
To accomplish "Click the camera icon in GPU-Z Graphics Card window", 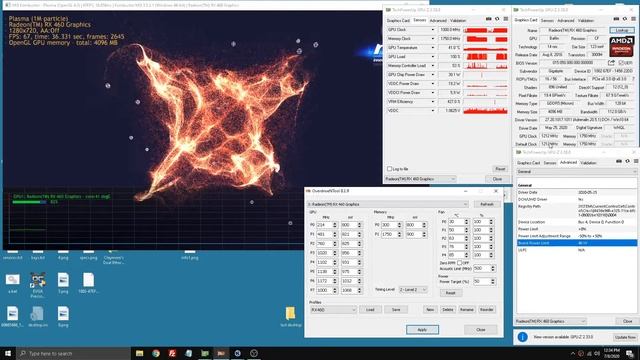I will tap(616, 19).
